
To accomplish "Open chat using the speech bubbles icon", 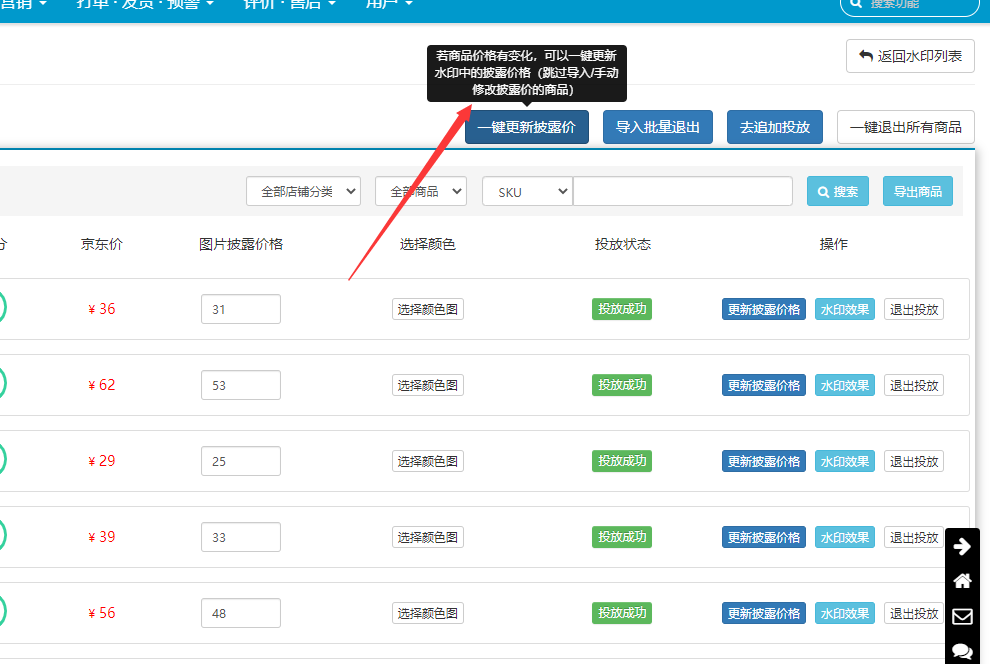I will (x=962, y=650).
